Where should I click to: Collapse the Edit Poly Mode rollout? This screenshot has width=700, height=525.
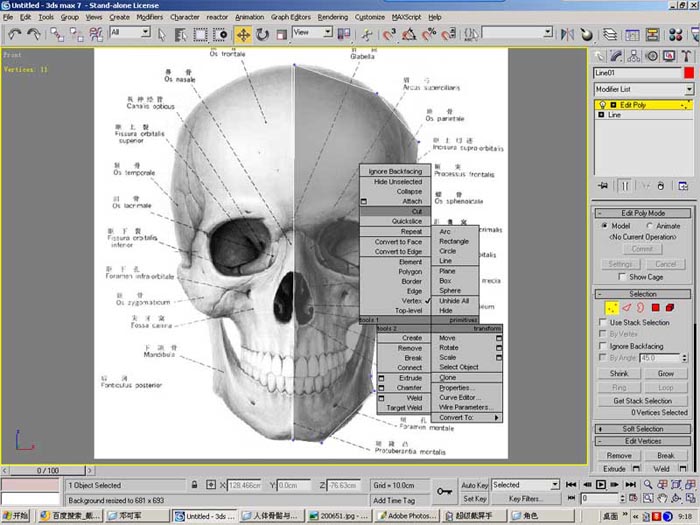643,213
